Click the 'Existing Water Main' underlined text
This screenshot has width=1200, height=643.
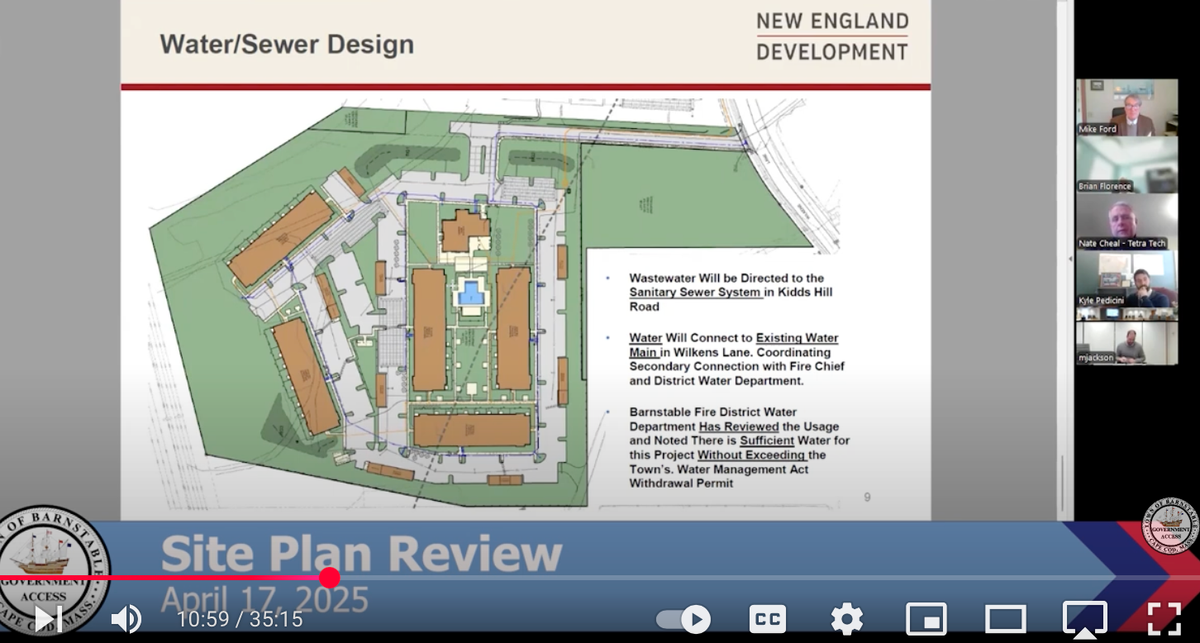click(734, 345)
